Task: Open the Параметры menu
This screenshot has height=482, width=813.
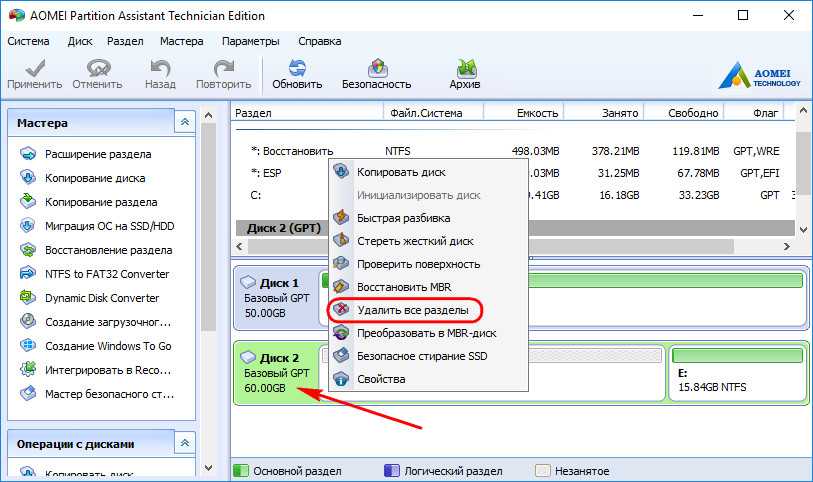Action: tap(250, 41)
